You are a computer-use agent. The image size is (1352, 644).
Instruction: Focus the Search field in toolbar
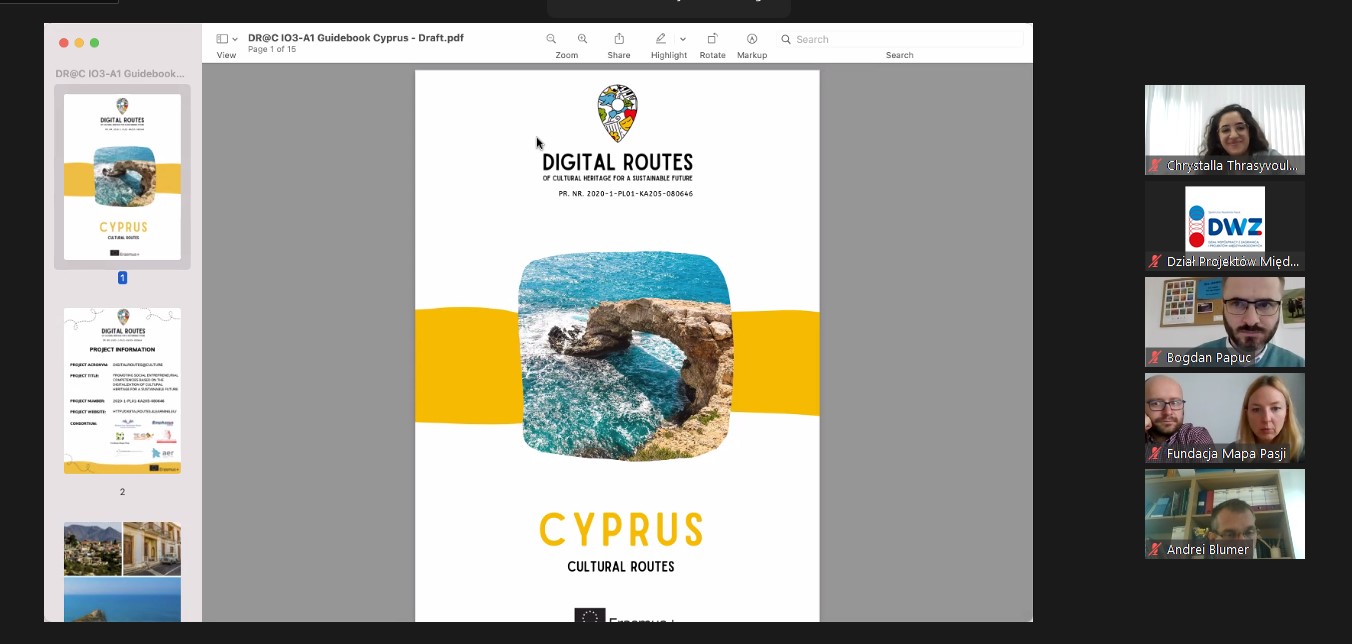pos(900,39)
